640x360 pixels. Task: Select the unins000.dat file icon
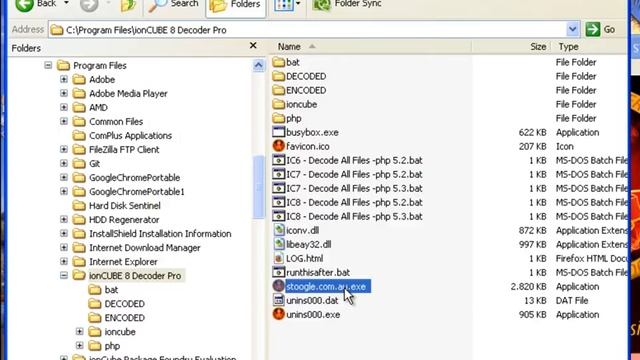(278, 300)
